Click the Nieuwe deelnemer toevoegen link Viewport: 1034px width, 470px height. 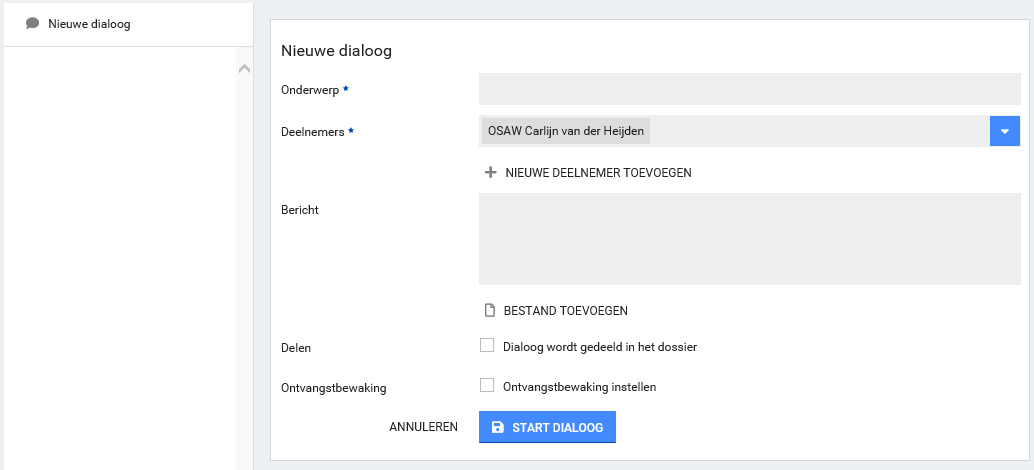pyautogui.click(x=598, y=173)
